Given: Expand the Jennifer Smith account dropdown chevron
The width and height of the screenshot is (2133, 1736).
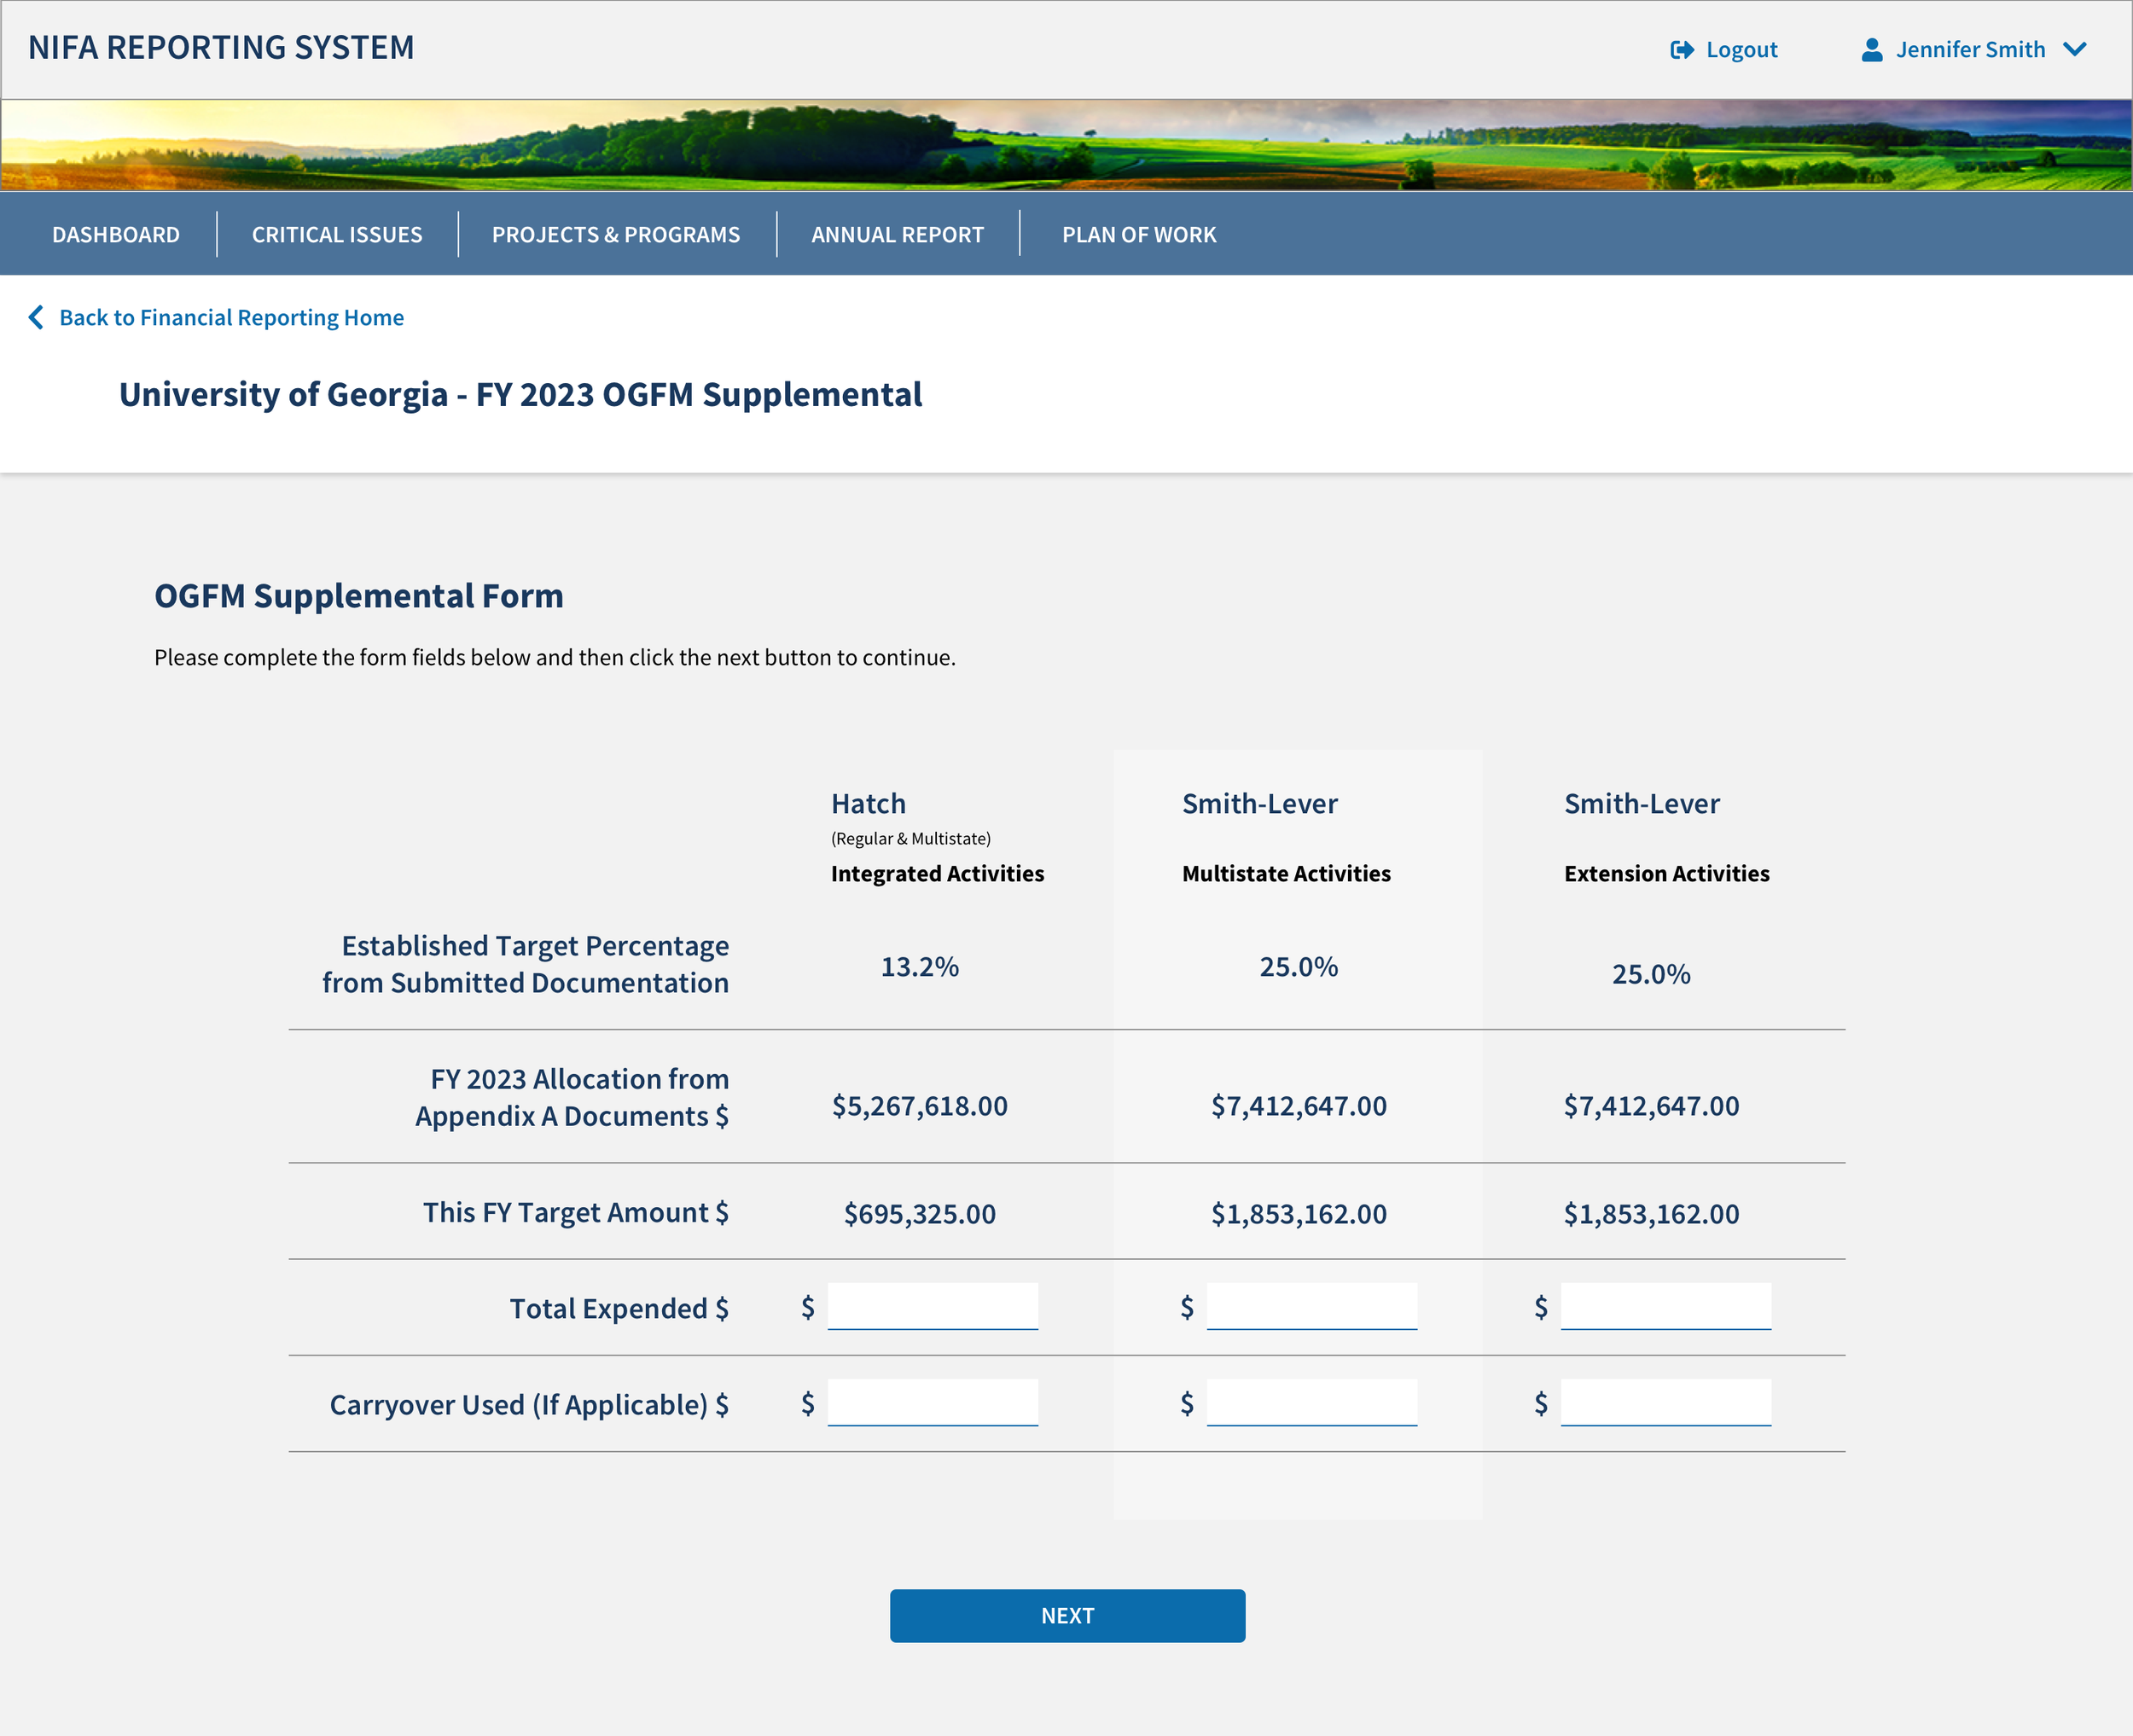Looking at the screenshot, I should click(x=2075, y=50).
